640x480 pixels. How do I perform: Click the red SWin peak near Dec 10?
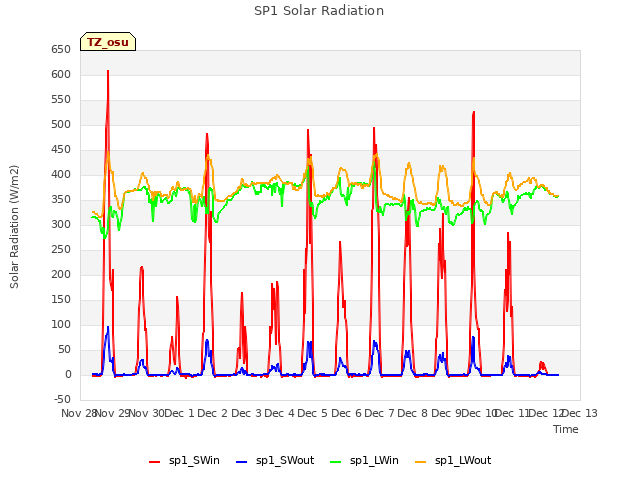tap(473, 112)
